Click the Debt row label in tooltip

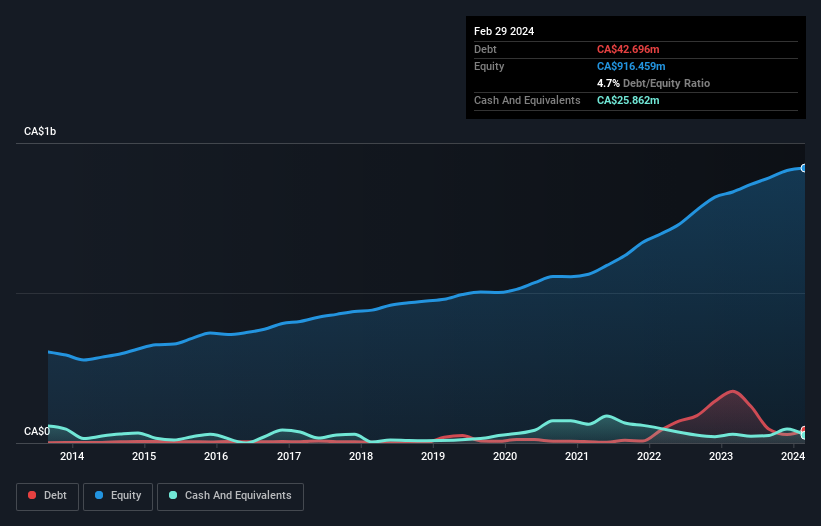click(485, 49)
